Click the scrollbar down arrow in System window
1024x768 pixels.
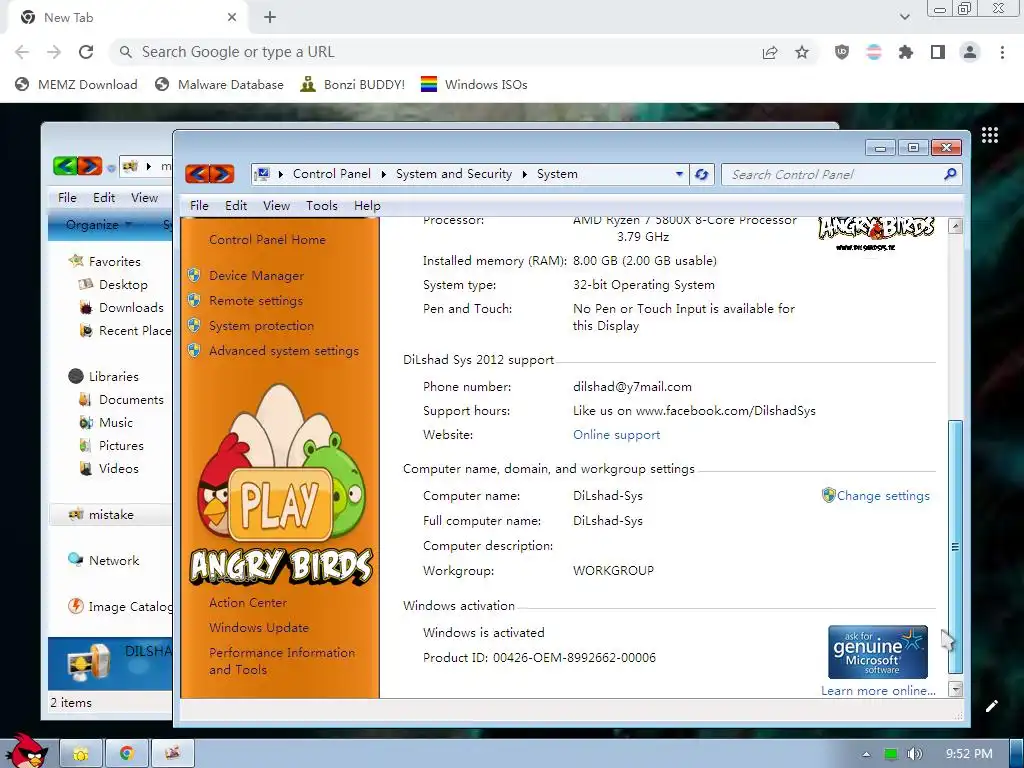point(955,689)
